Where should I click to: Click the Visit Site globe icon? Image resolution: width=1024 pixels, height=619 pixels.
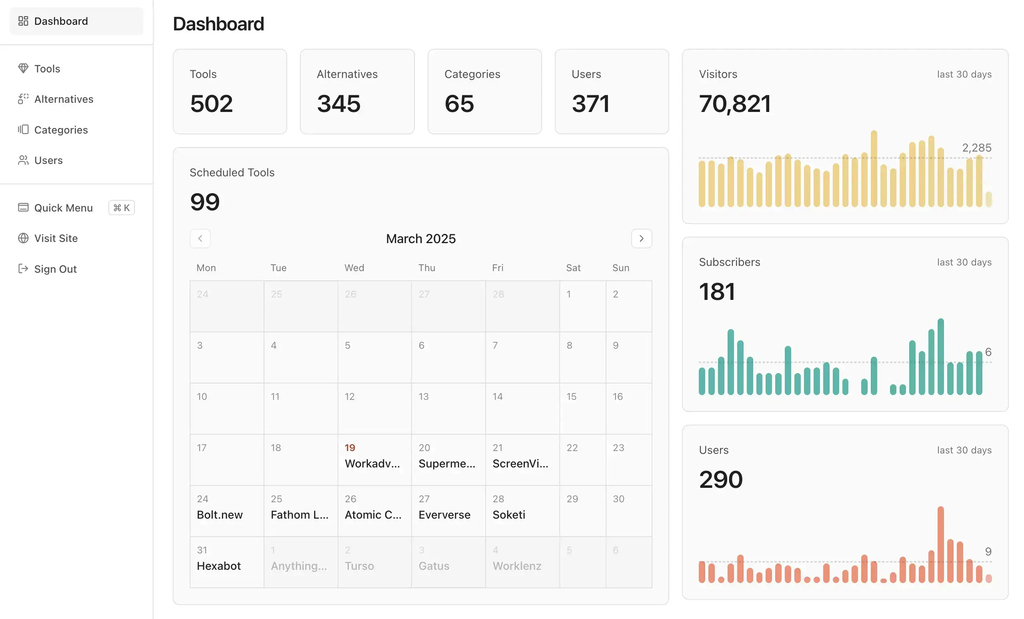tap(23, 238)
